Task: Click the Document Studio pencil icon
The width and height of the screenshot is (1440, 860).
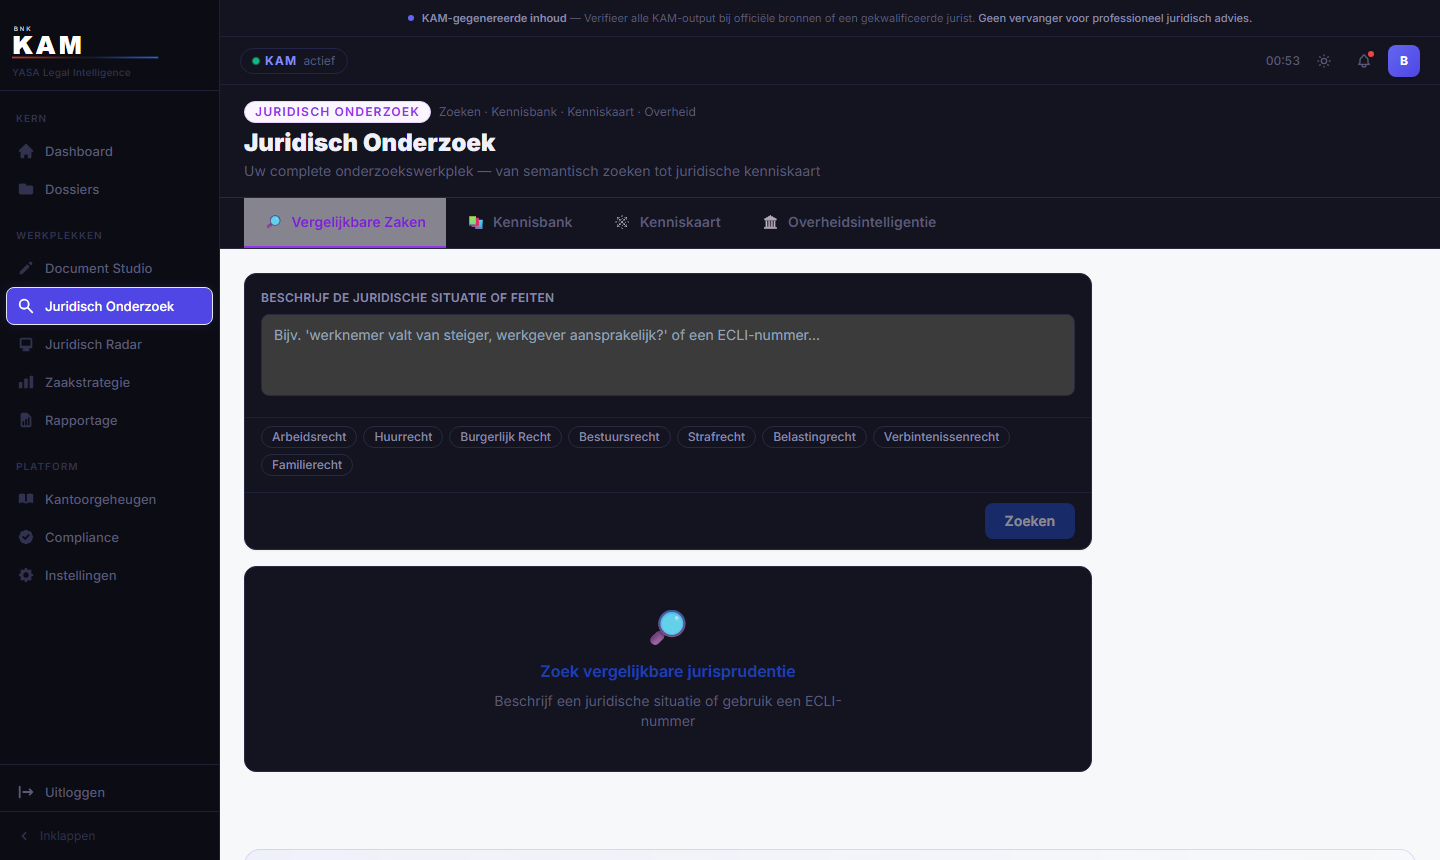Action: 26,268
